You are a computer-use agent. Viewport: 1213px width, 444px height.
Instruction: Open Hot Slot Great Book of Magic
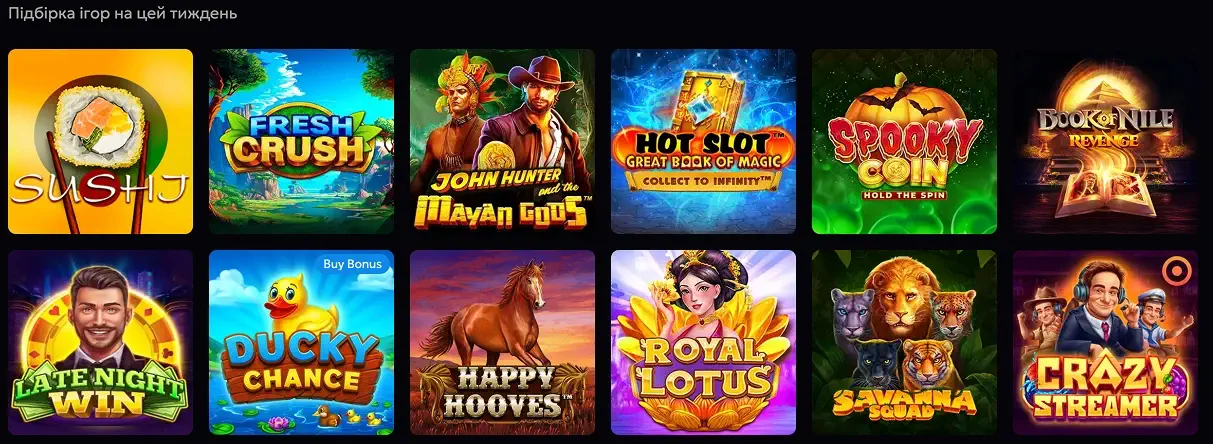click(x=703, y=141)
